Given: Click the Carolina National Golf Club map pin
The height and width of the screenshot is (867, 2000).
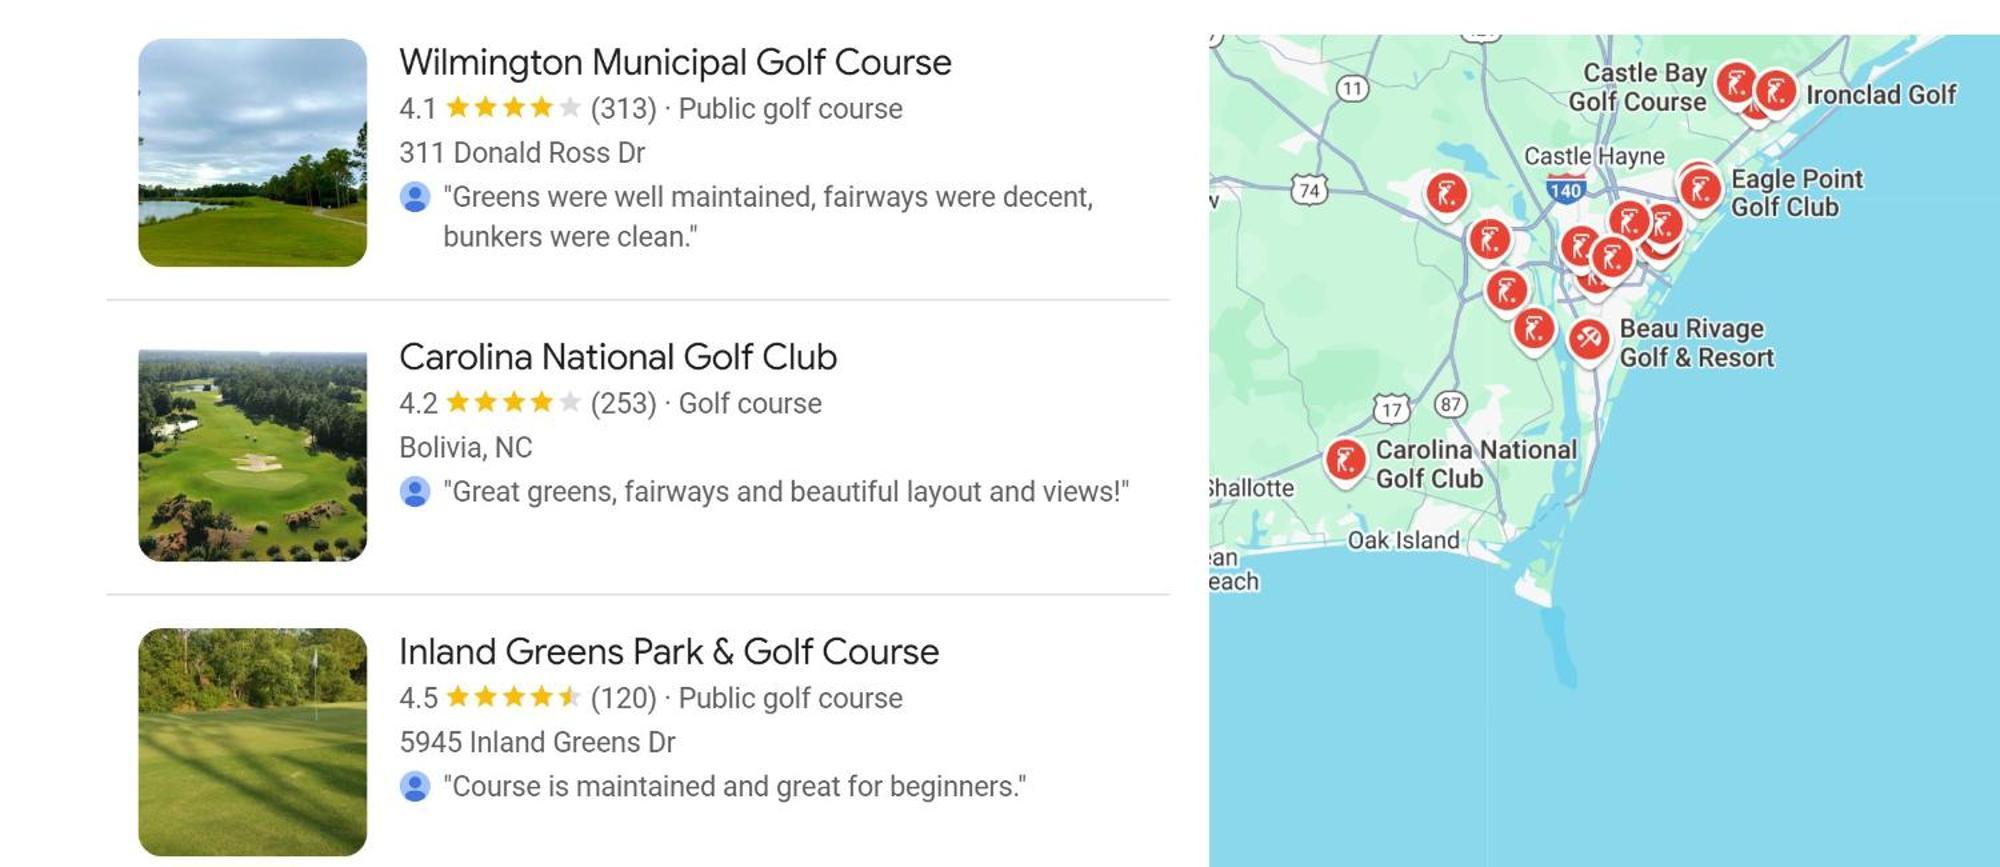Looking at the screenshot, I should tap(1346, 462).
